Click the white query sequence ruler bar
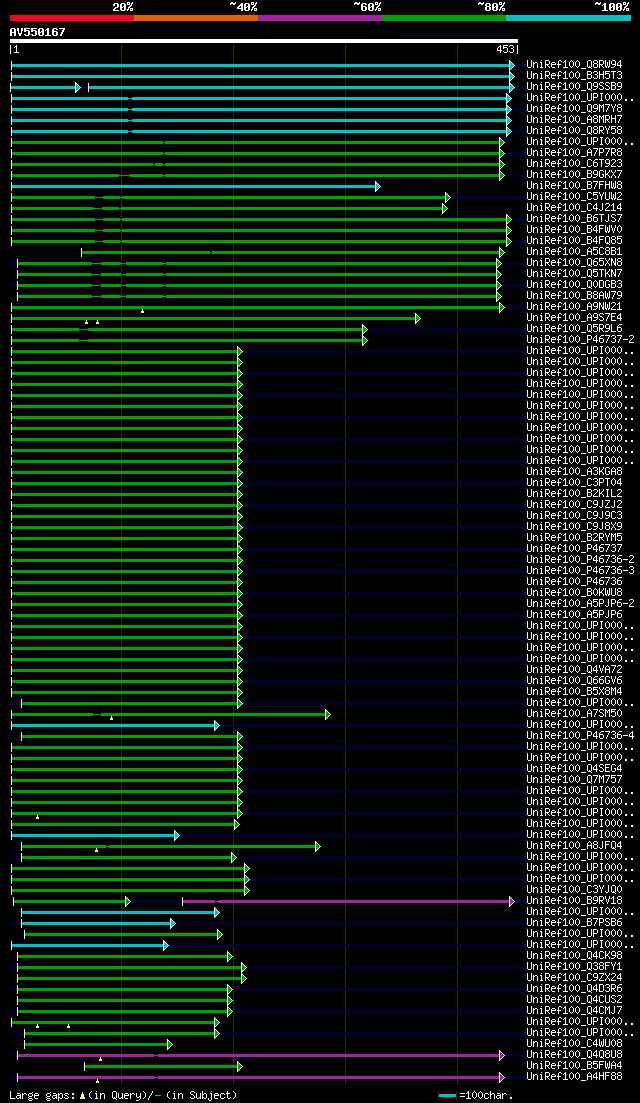Viewport: 640px width, 1103px height. [x=264, y=41]
